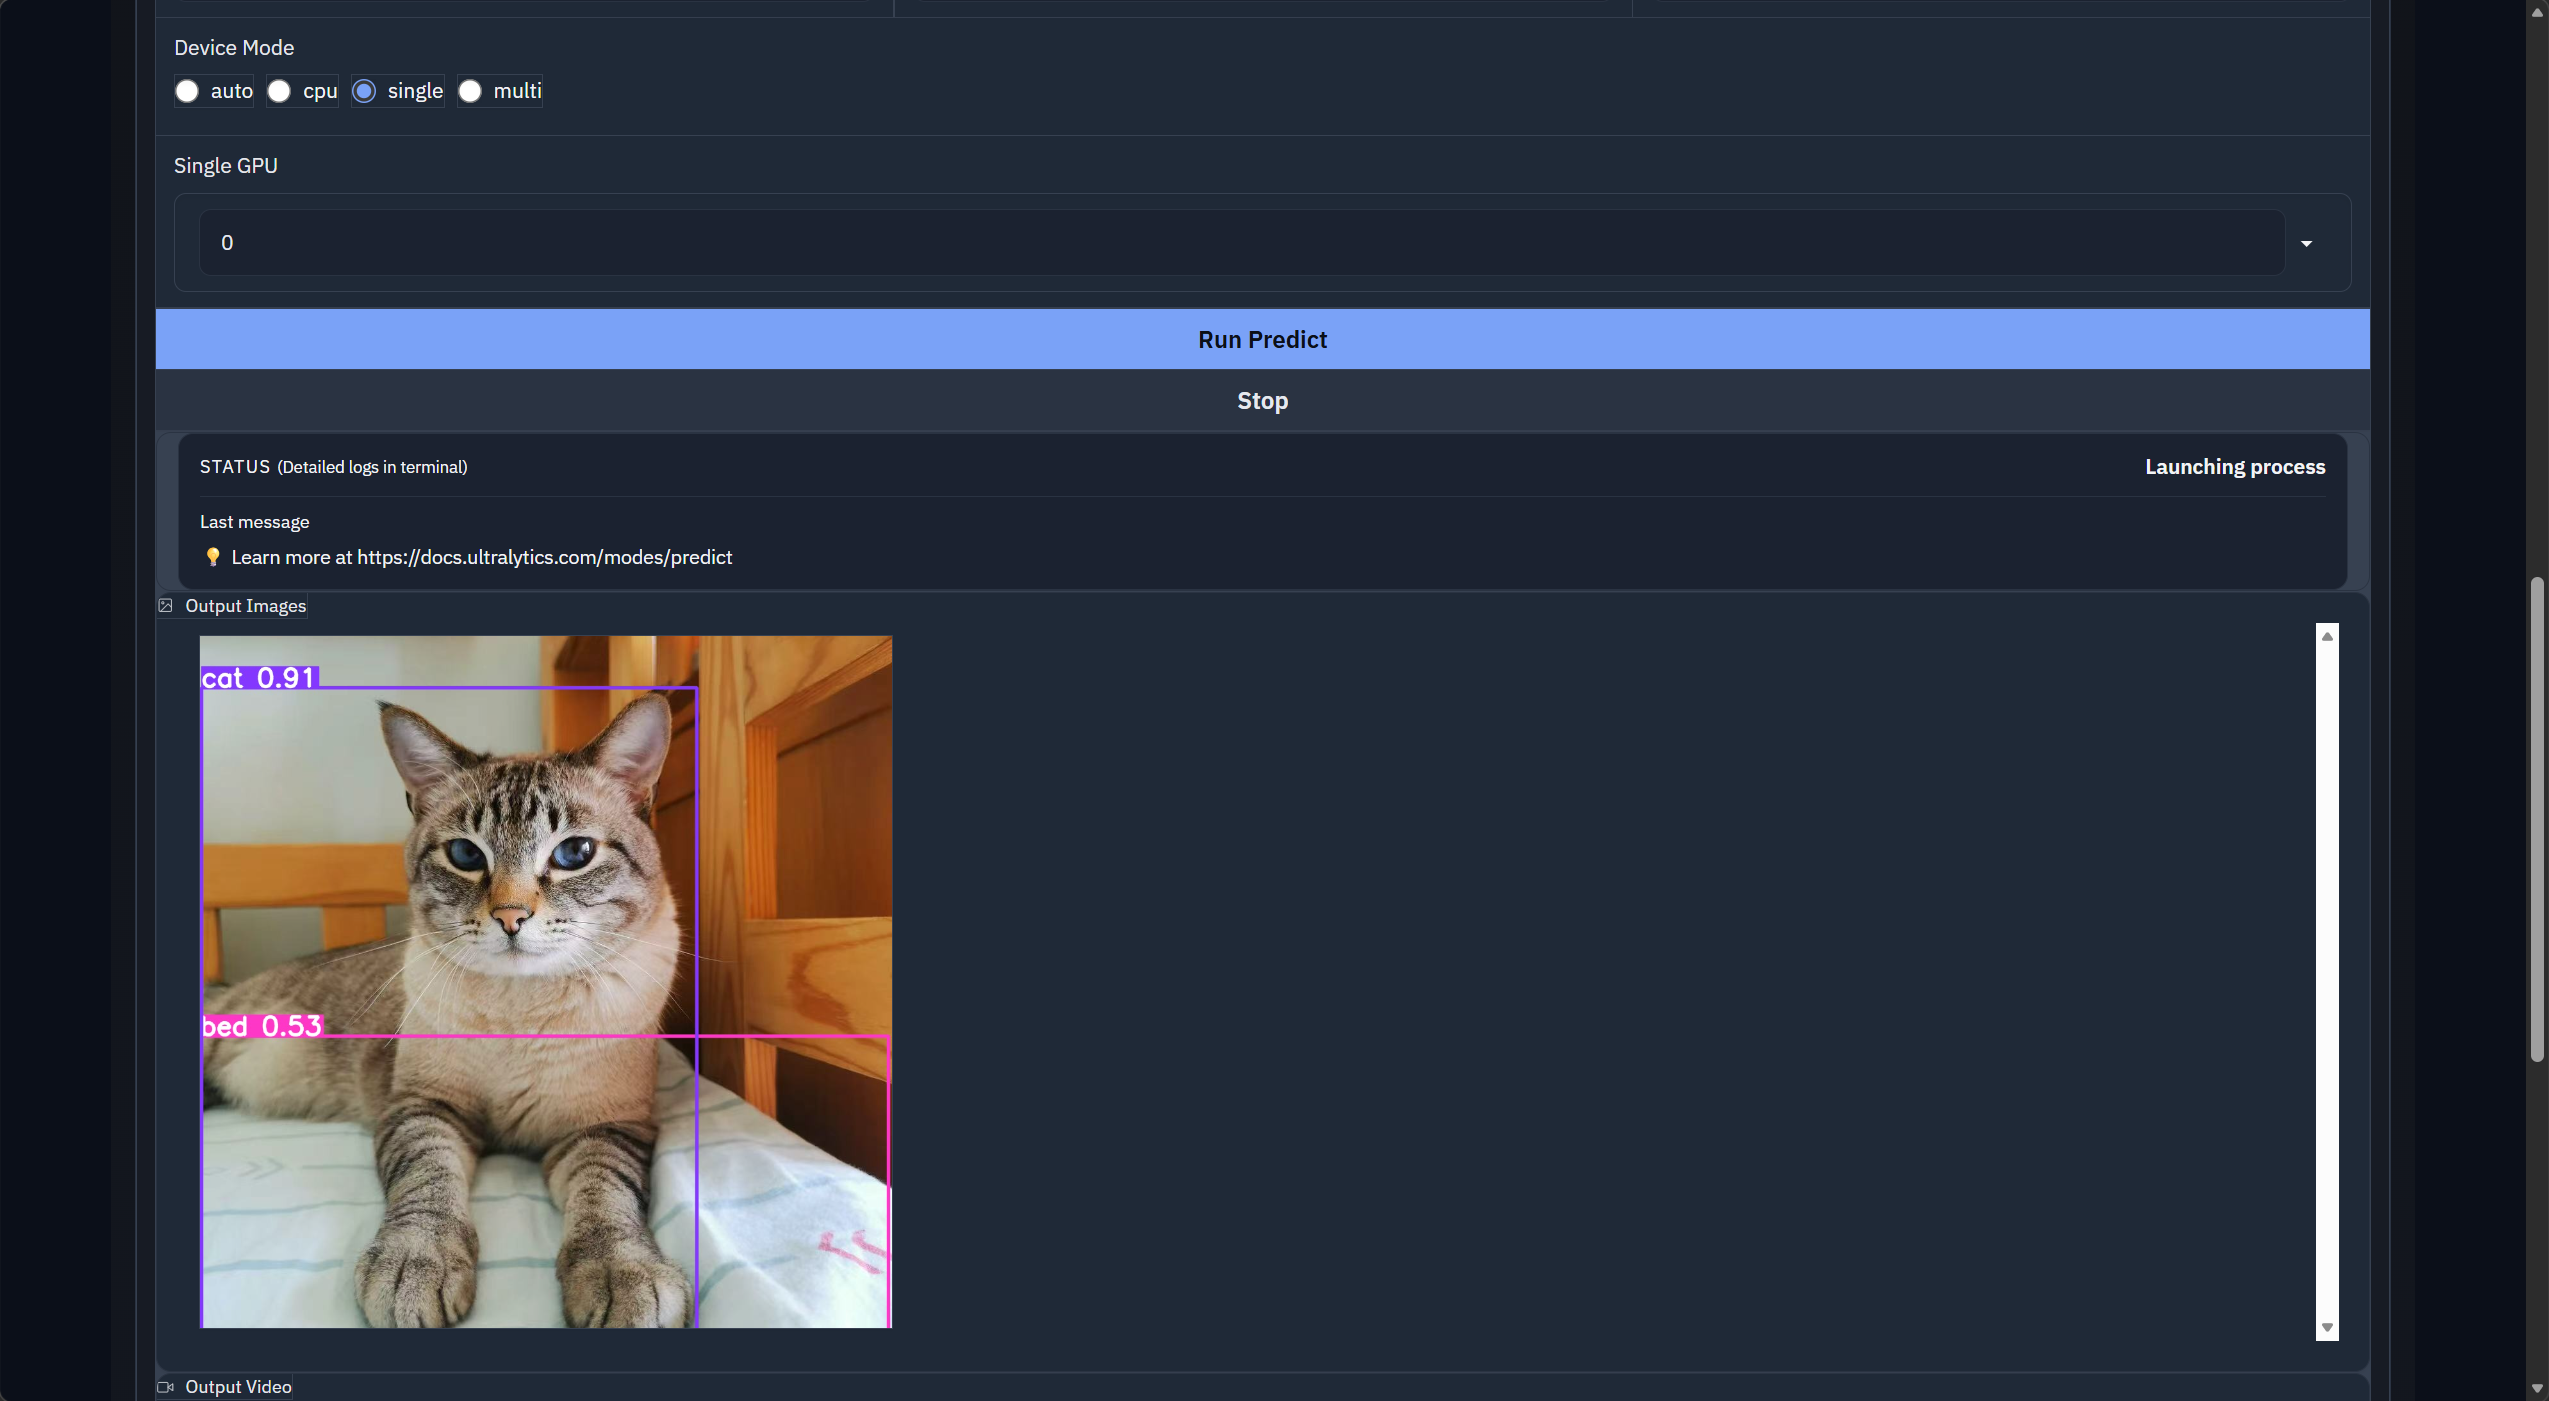Click the gallery scroll-down arrow
This screenshot has height=1401, width=2549.
(2327, 1327)
